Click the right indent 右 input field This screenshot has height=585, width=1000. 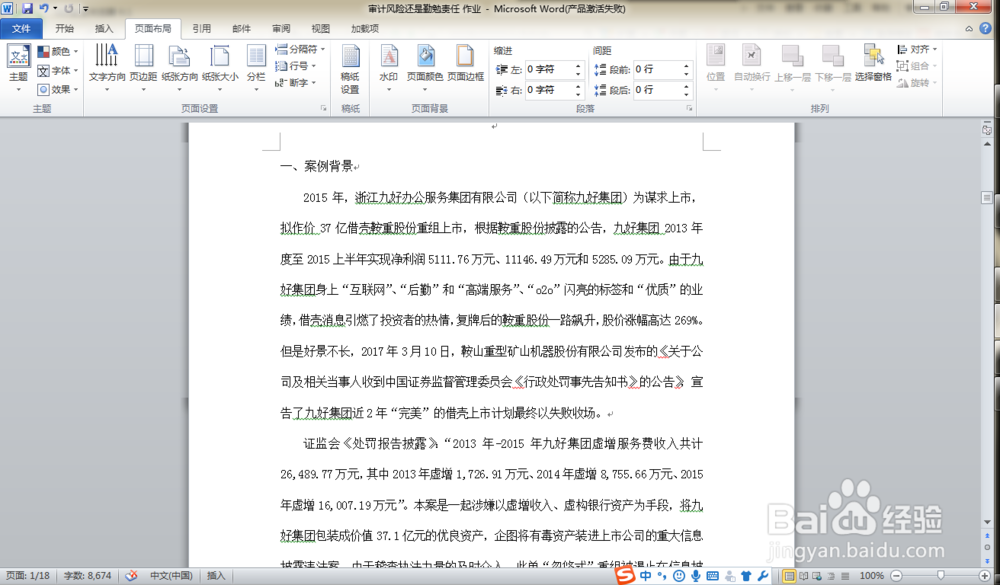coord(549,90)
